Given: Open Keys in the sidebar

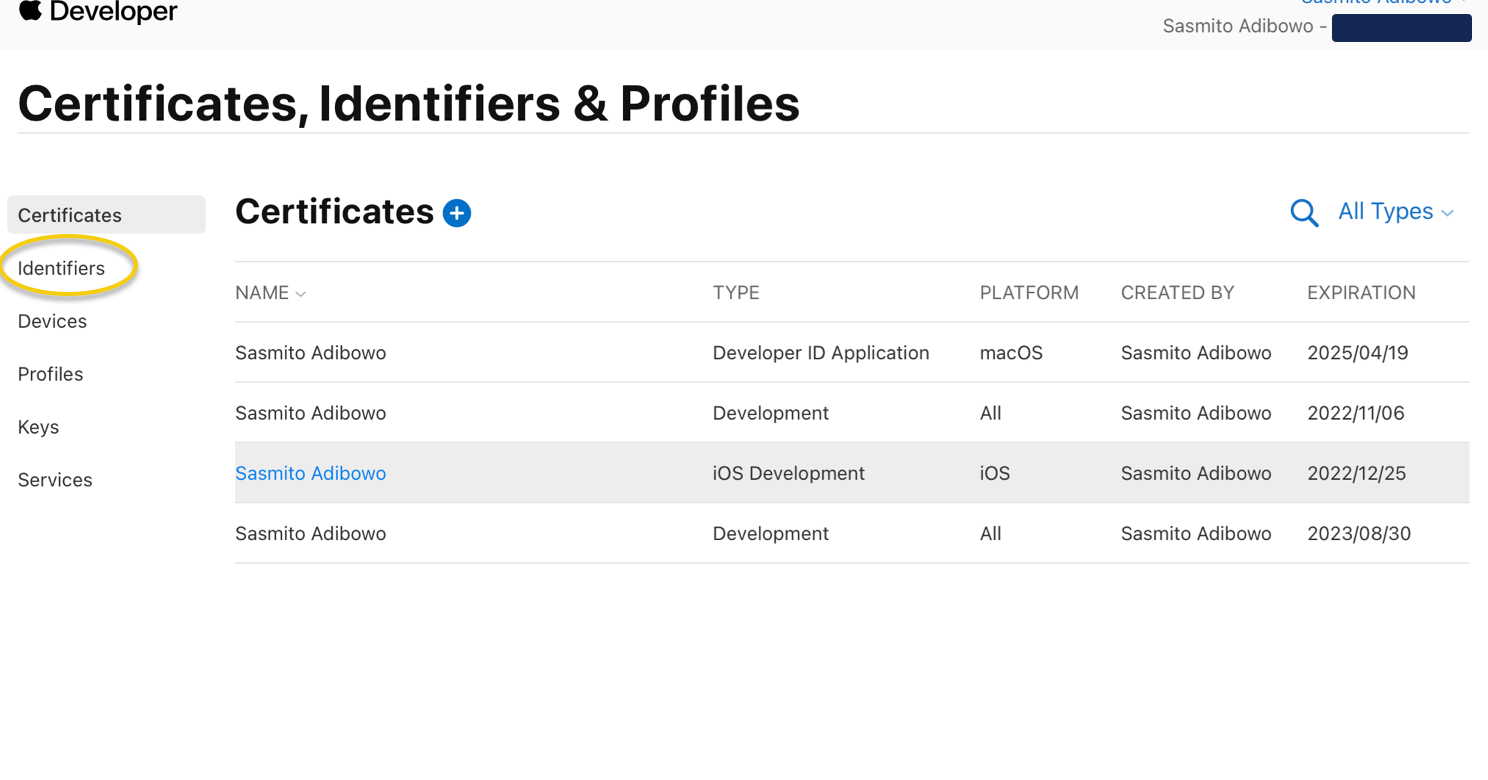Looking at the screenshot, I should pos(38,427).
